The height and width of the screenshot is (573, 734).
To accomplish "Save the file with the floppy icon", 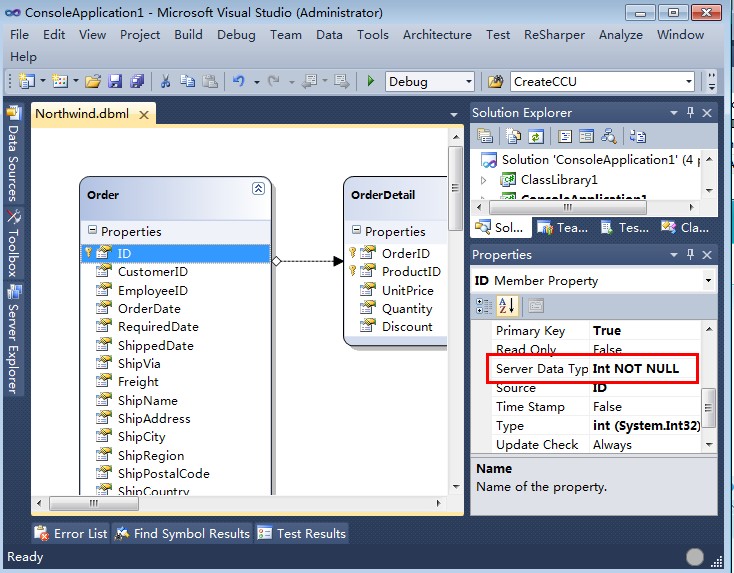I will [115, 81].
